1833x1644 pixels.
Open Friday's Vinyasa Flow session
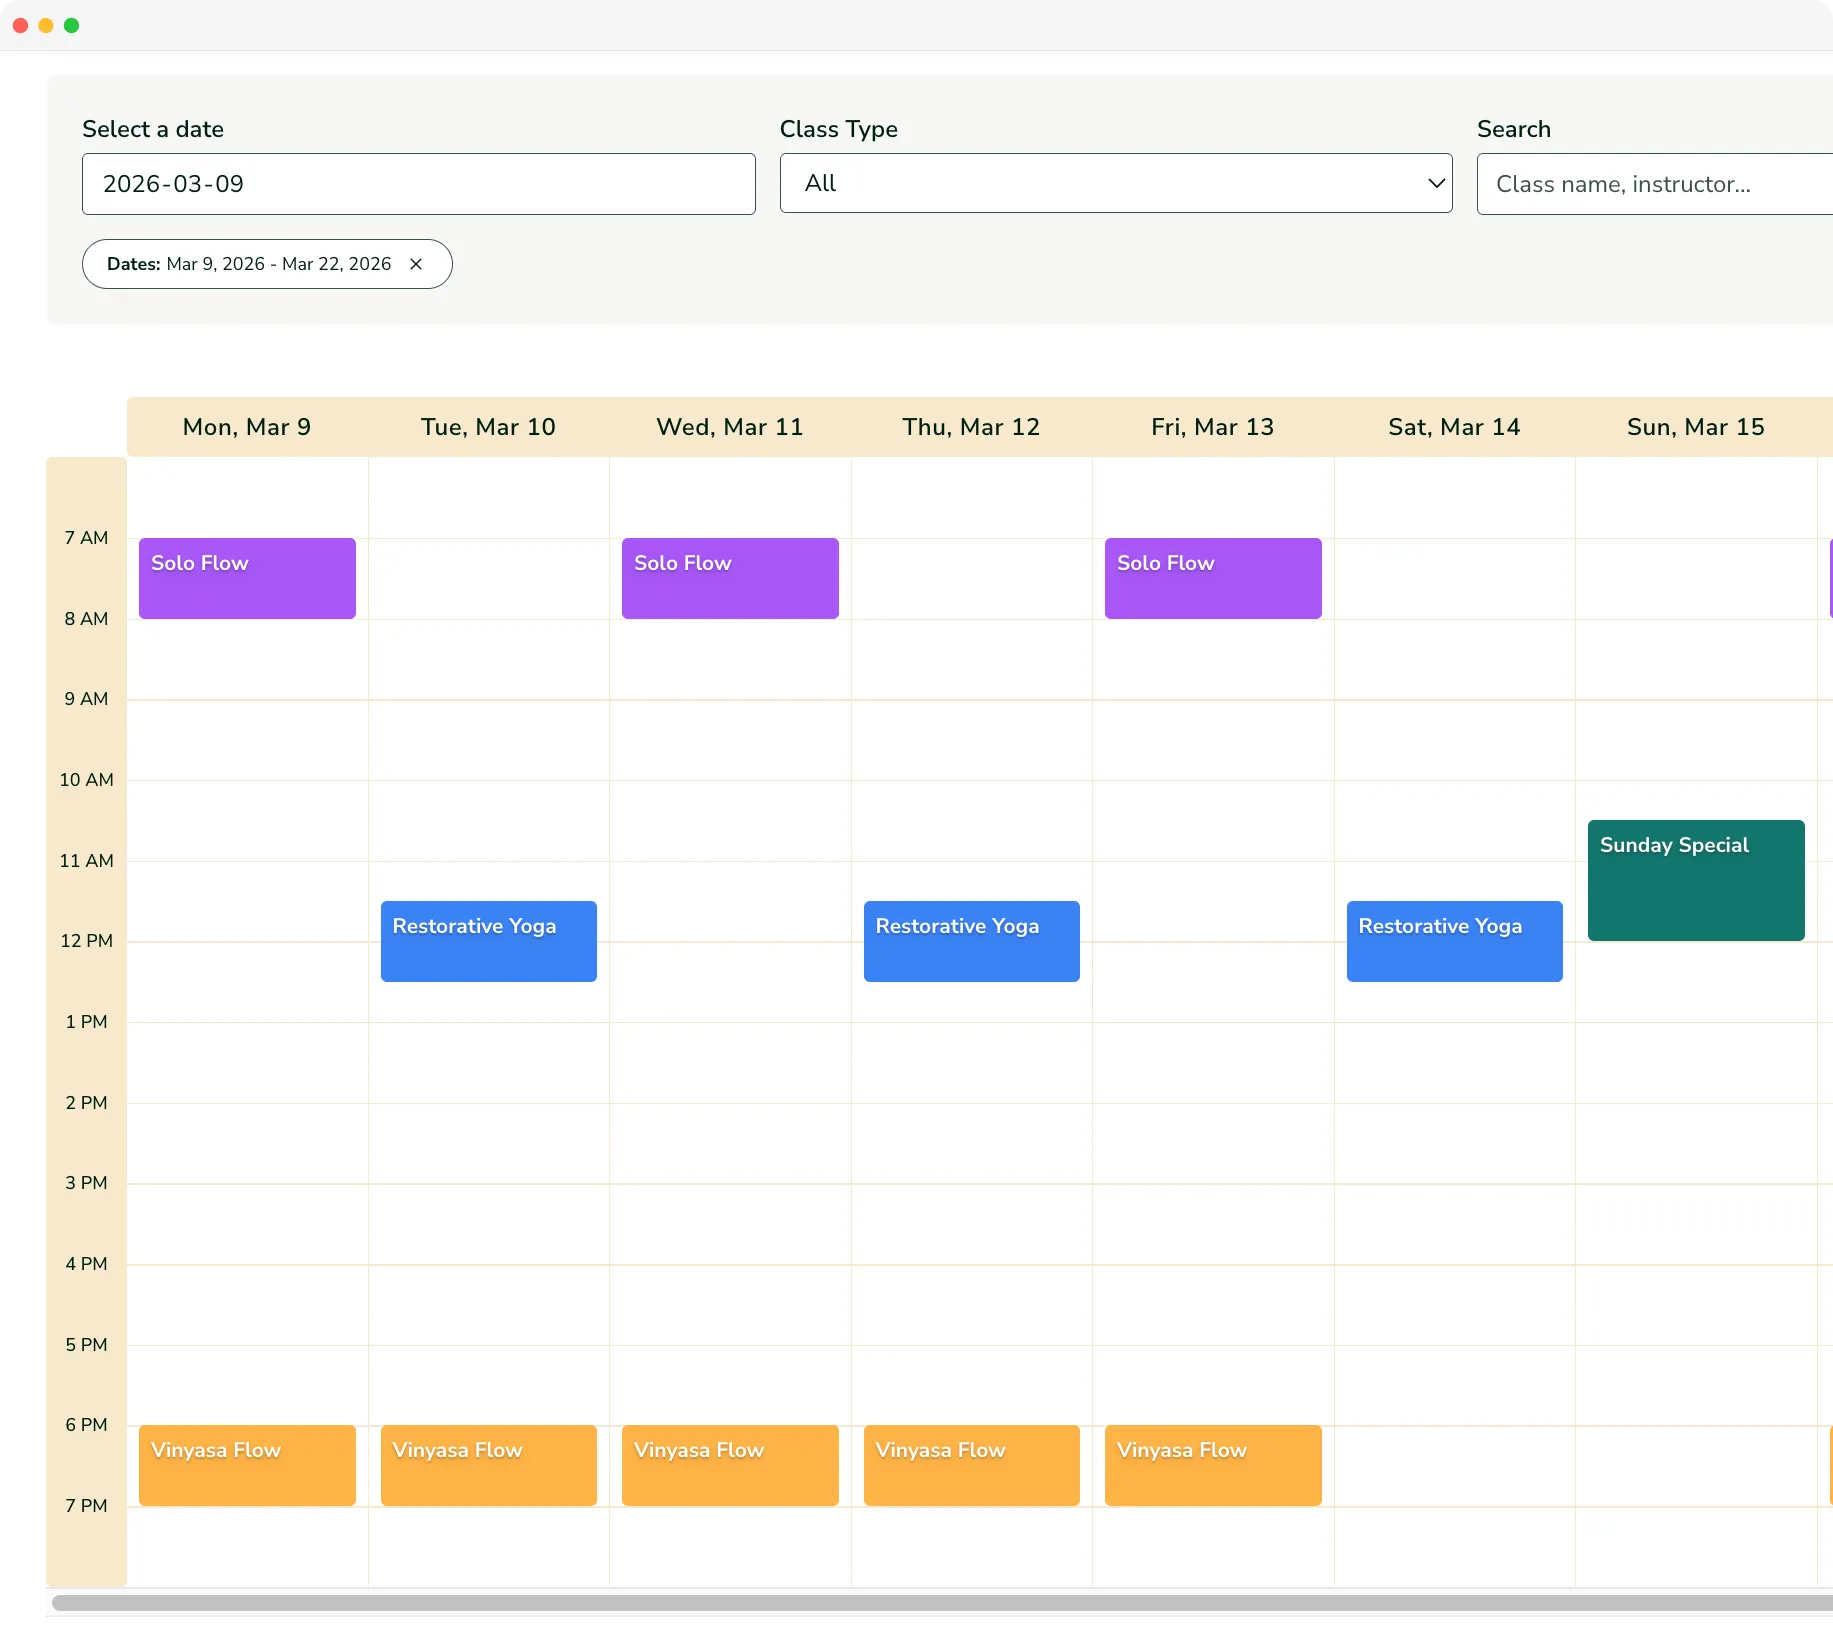[1212, 1465]
